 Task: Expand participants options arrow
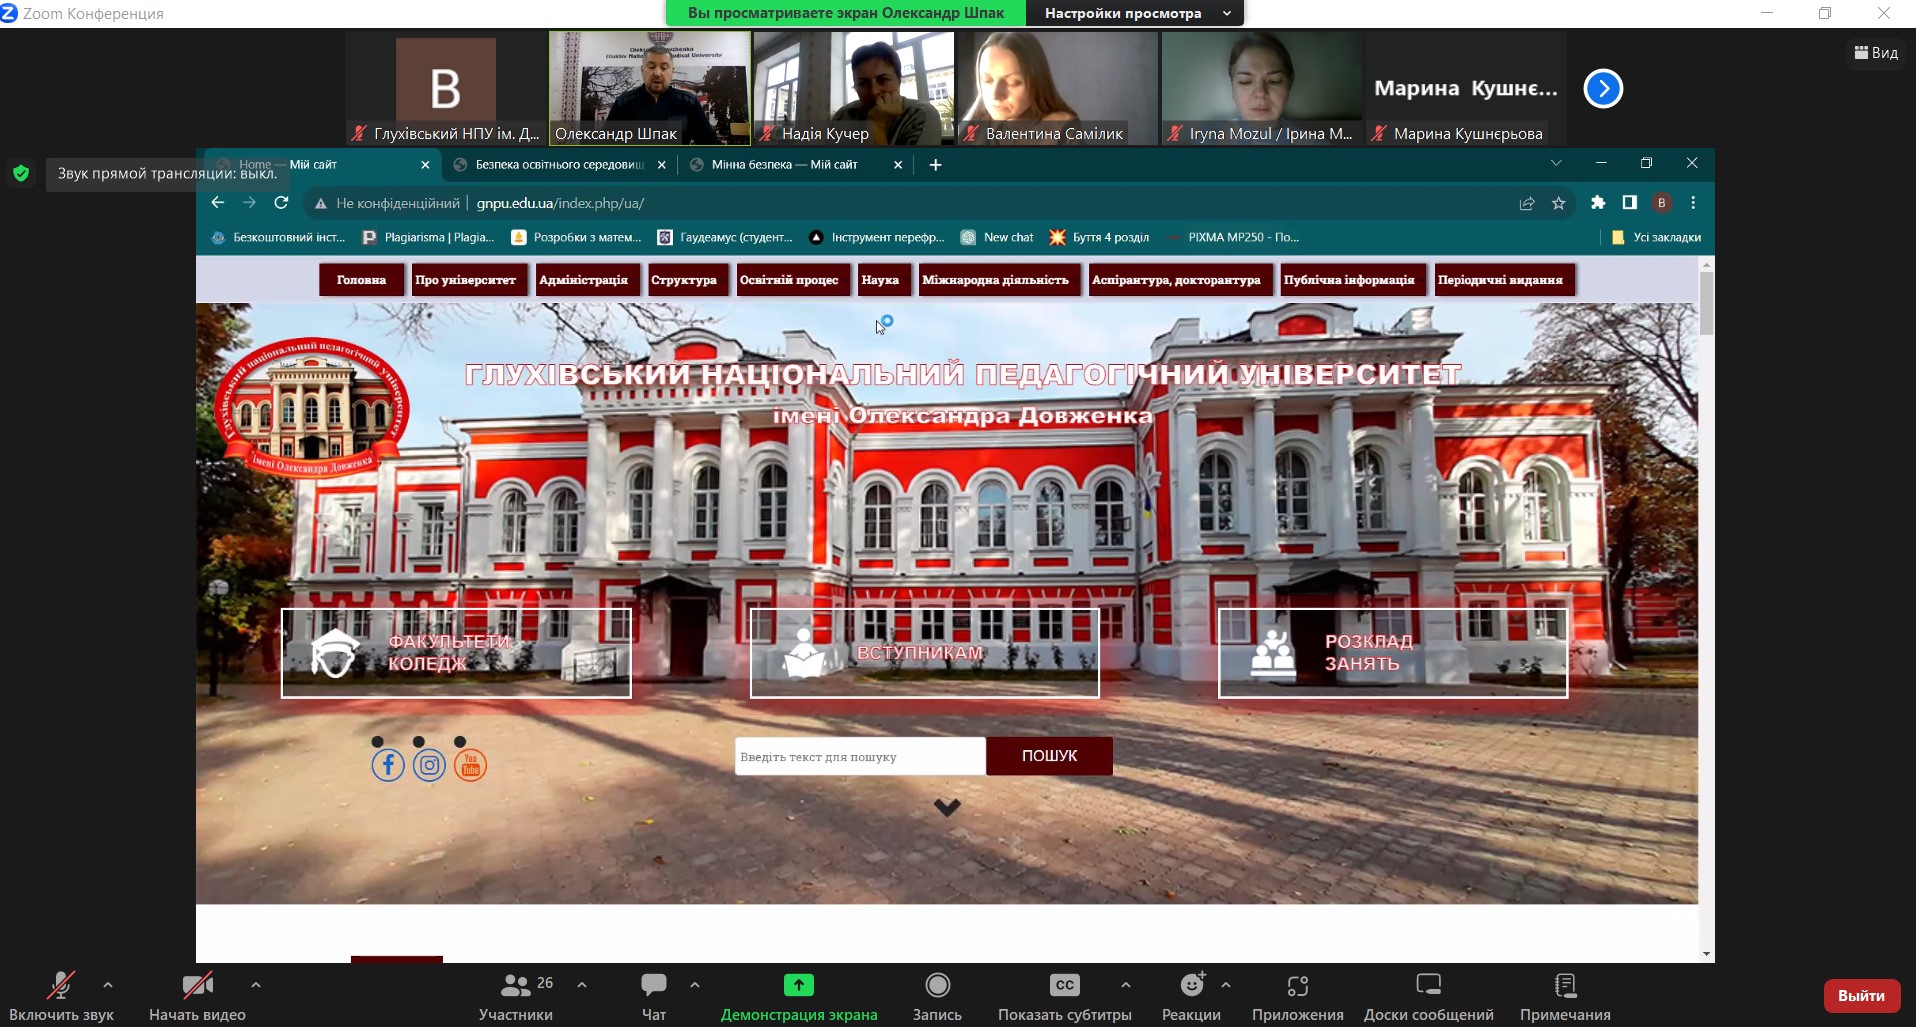(x=582, y=985)
